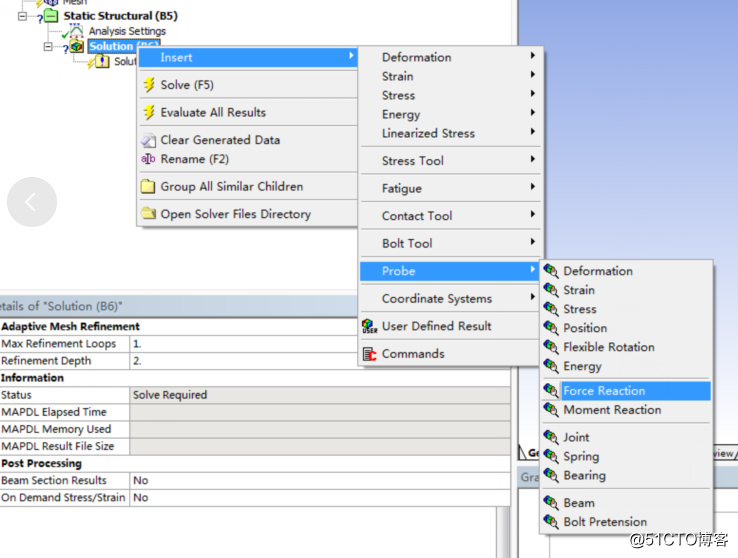
Task: Collapse the Static Structural (B5) tree node
Action: pos(22,16)
